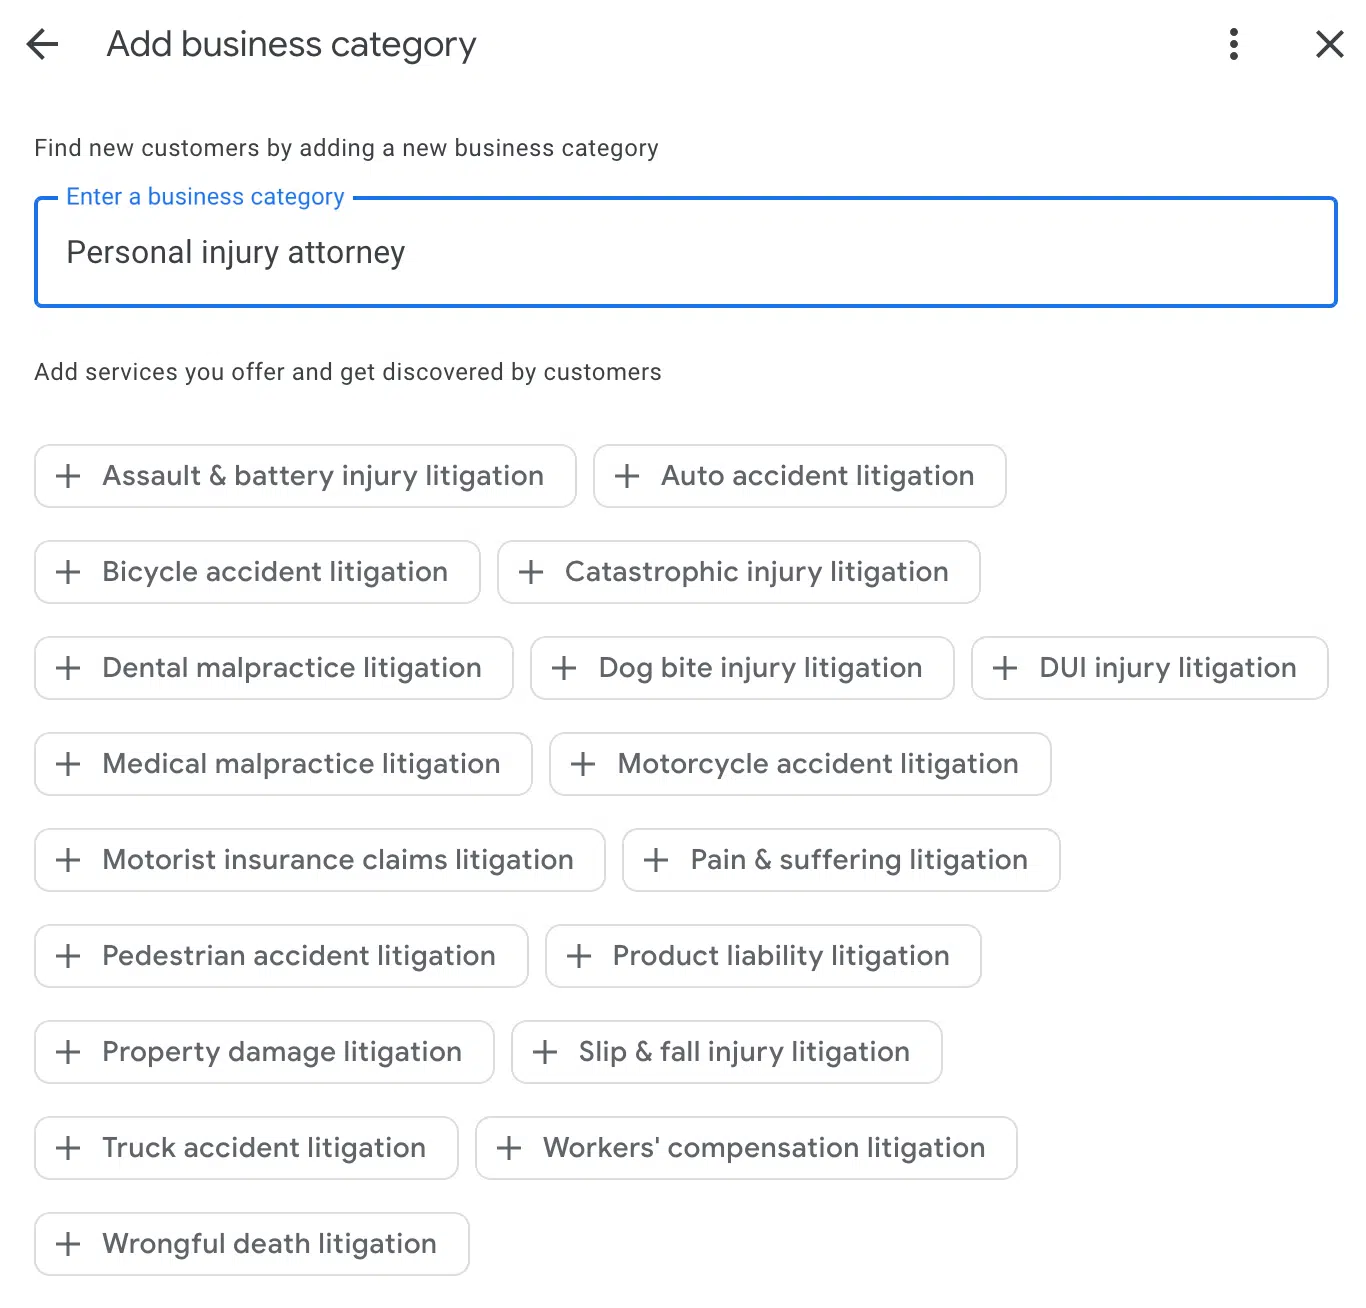Select Pain & suffering litigation chip
The image size is (1366, 1308).
840,860
